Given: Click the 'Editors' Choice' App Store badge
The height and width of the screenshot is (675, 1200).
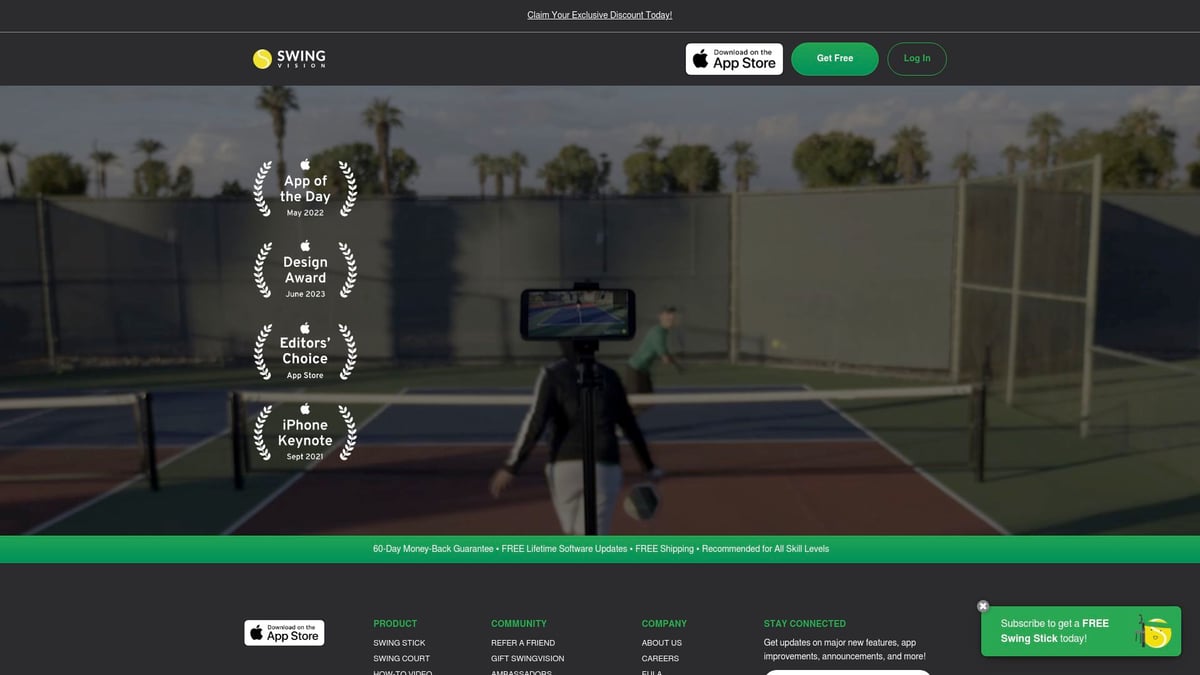Looking at the screenshot, I should coord(304,351).
